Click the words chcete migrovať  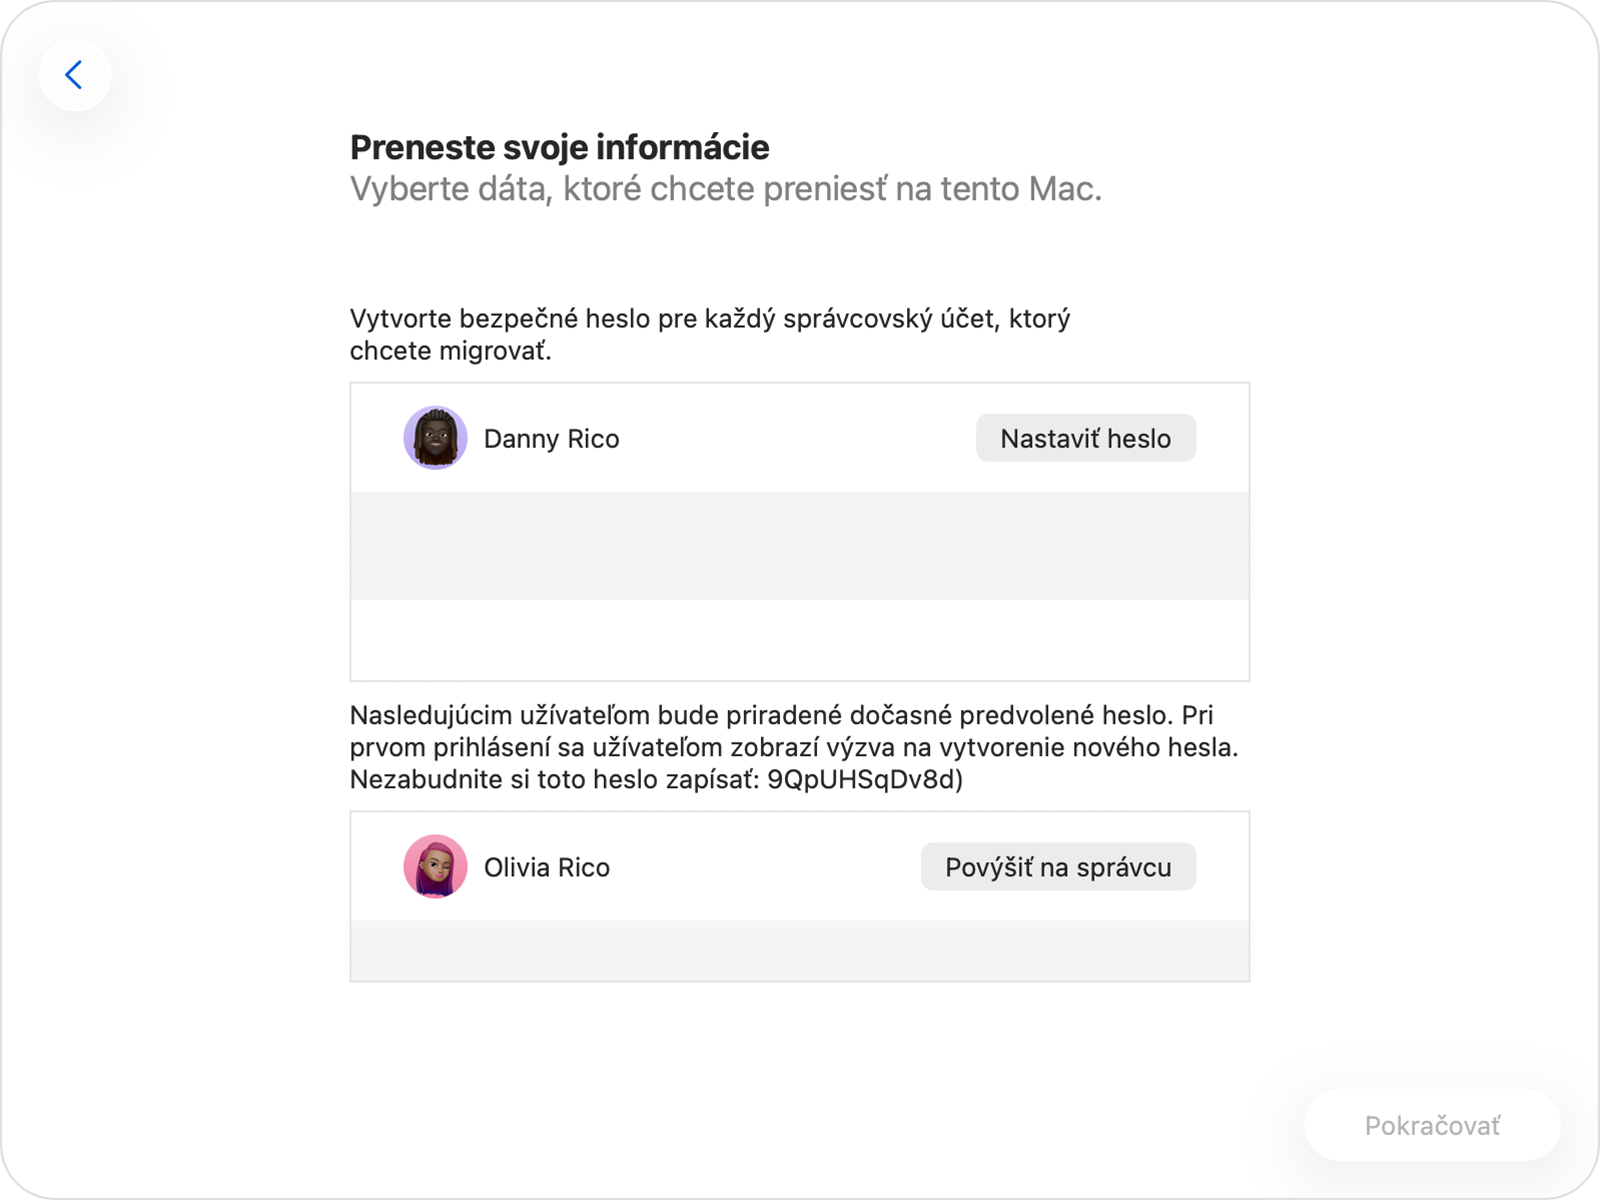point(450,351)
